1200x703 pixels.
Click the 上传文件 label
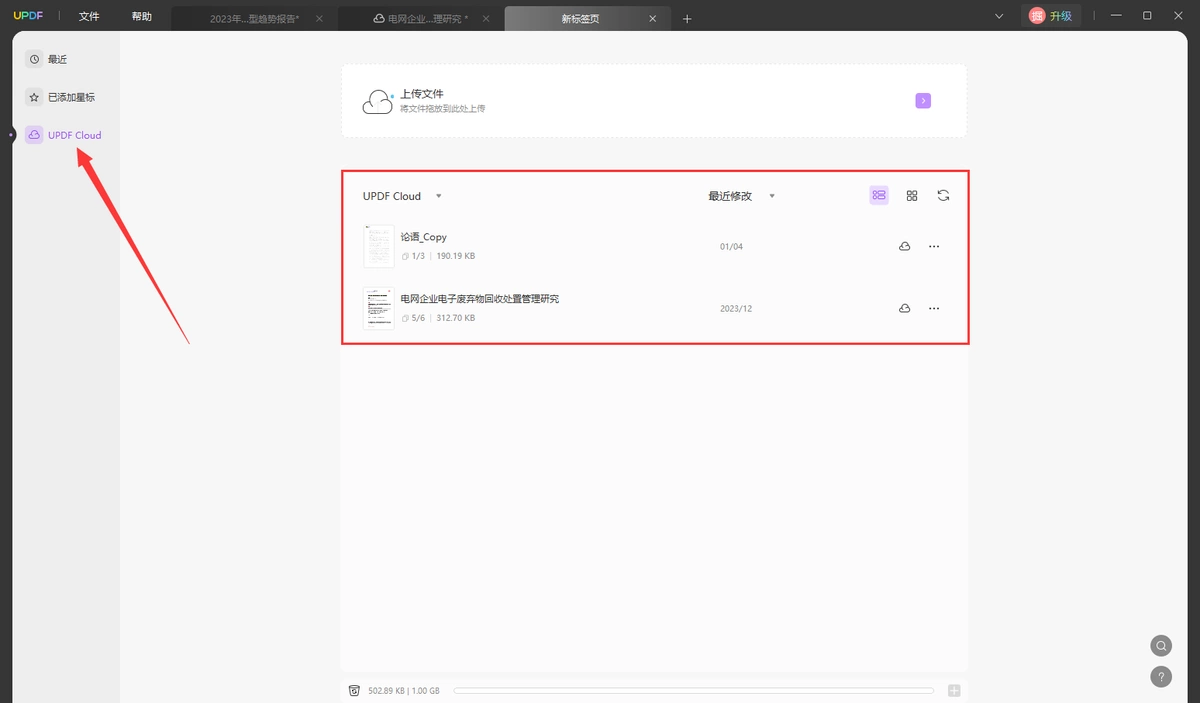[x=422, y=94]
